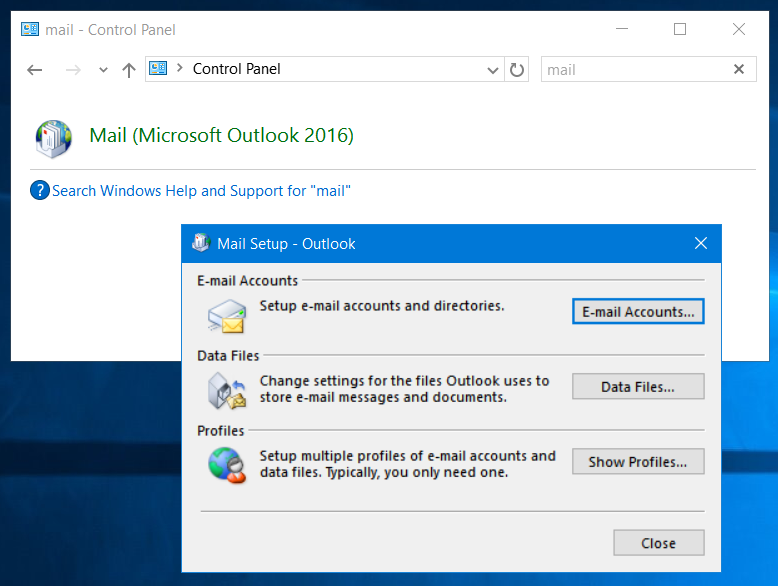Click the blue help question mark icon
The image size is (778, 586).
coord(40,190)
